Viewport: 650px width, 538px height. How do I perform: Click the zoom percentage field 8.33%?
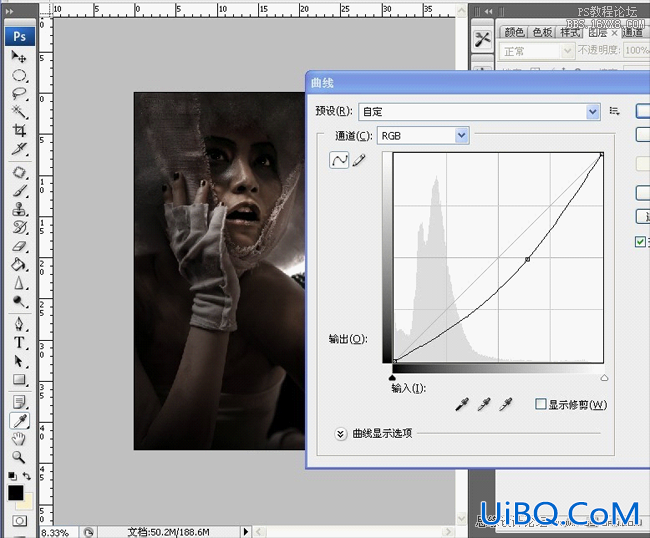coord(57,532)
